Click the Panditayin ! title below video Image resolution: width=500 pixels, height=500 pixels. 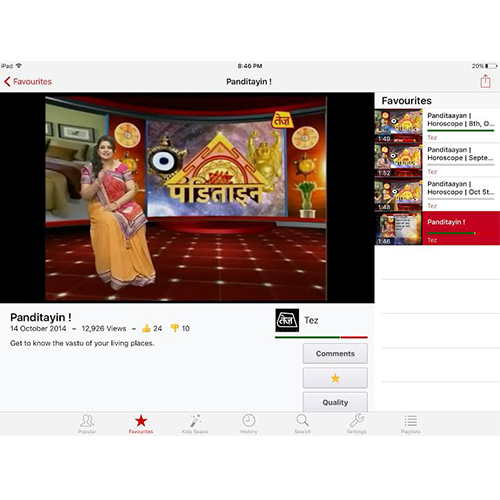(41, 317)
